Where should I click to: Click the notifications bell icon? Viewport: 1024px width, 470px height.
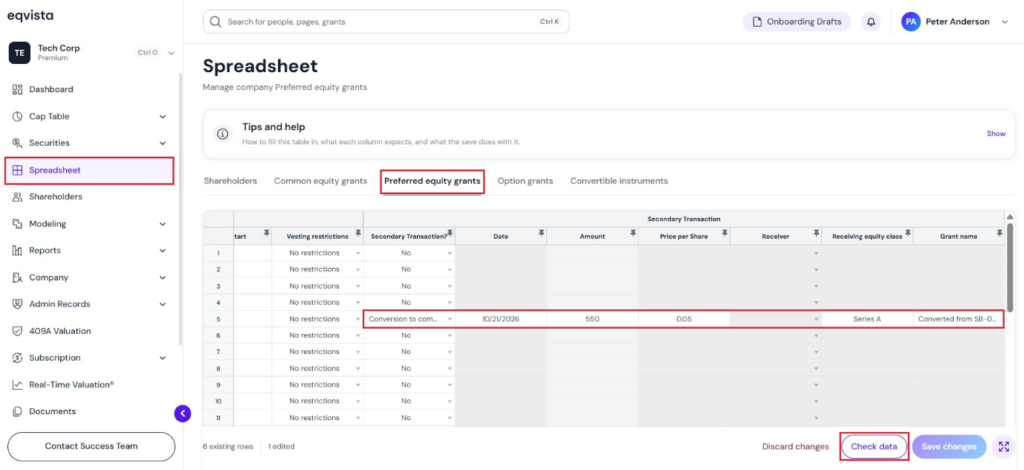point(871,22)
